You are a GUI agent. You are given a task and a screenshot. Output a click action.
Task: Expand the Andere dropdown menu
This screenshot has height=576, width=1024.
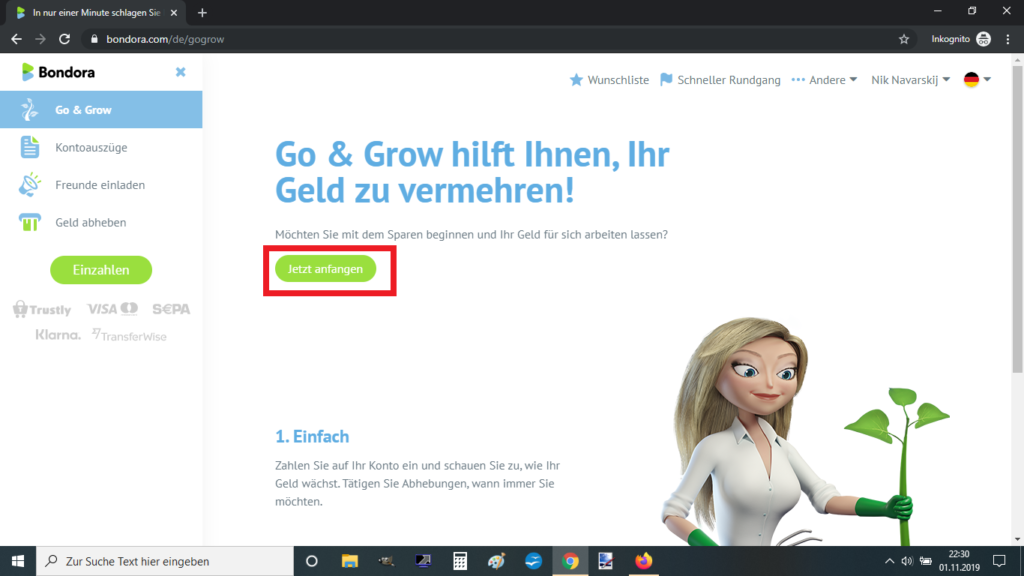coord(824,80)
